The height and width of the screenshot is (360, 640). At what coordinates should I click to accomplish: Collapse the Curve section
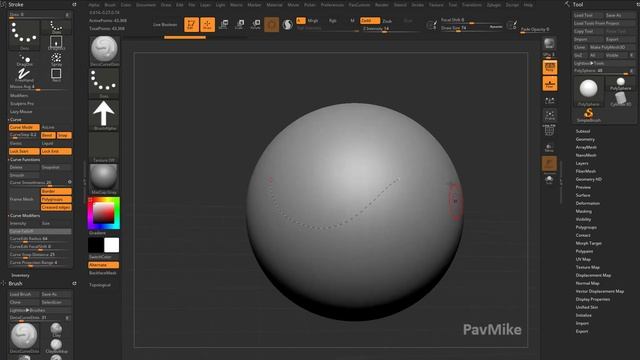[x=15, y=120]
